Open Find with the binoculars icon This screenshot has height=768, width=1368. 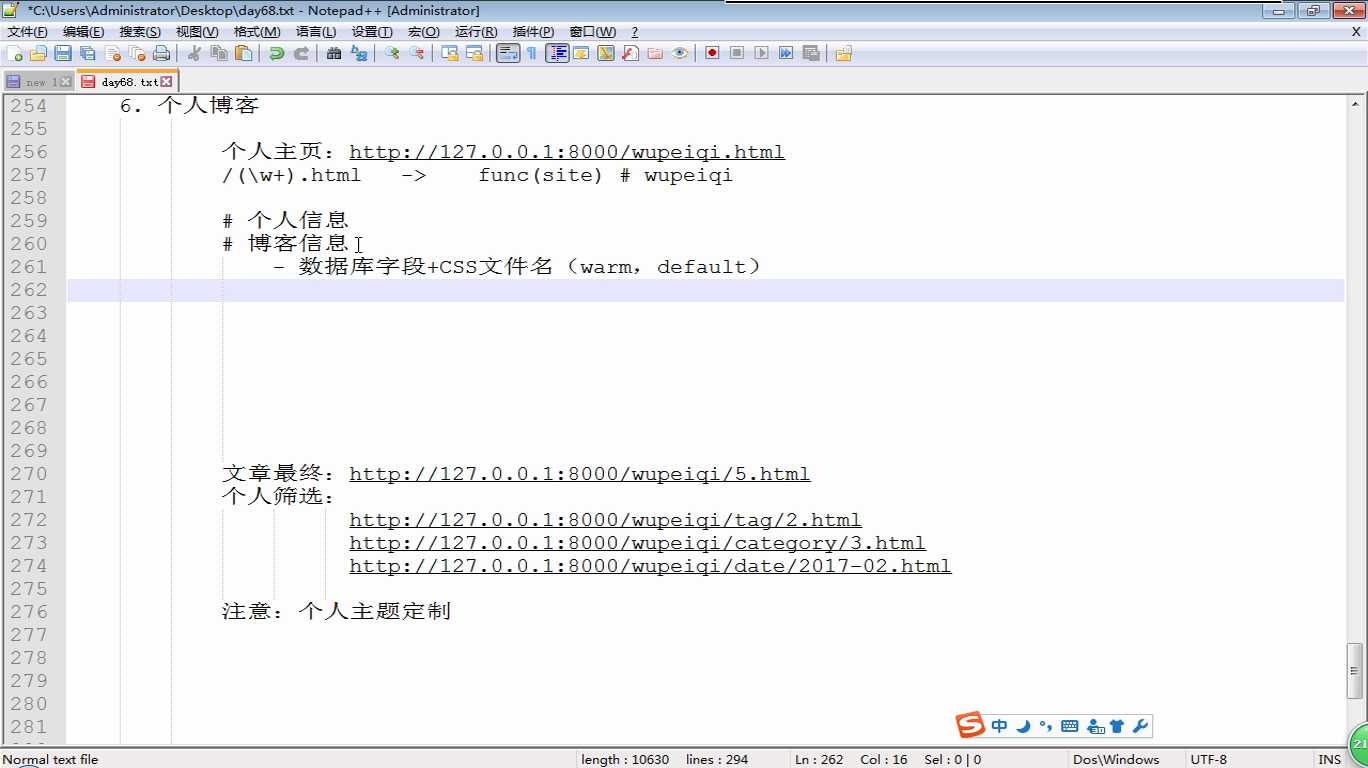[334, 54]
